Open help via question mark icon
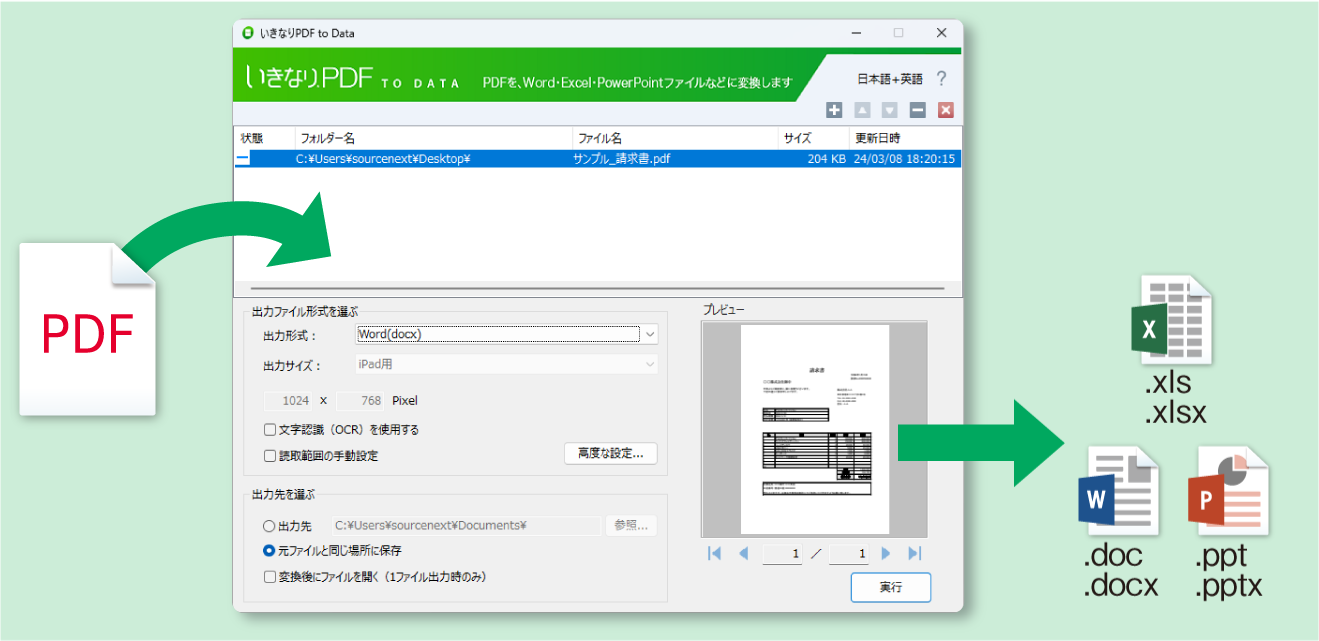The image size is (1319, 641). click(x=941, y=79)
